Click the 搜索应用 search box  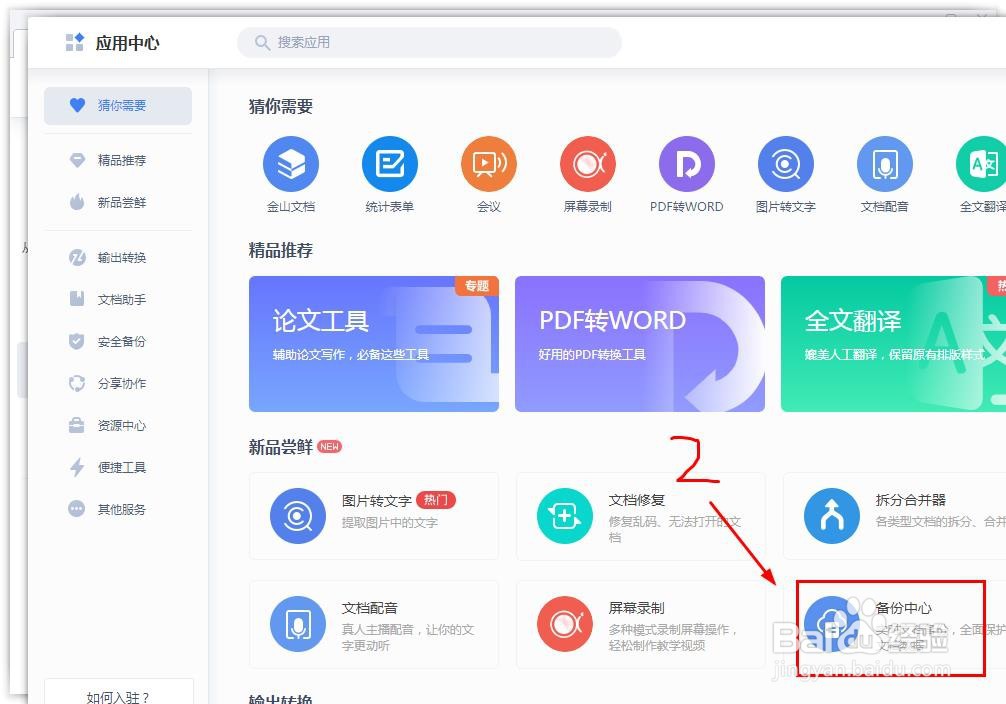point(430,43)
